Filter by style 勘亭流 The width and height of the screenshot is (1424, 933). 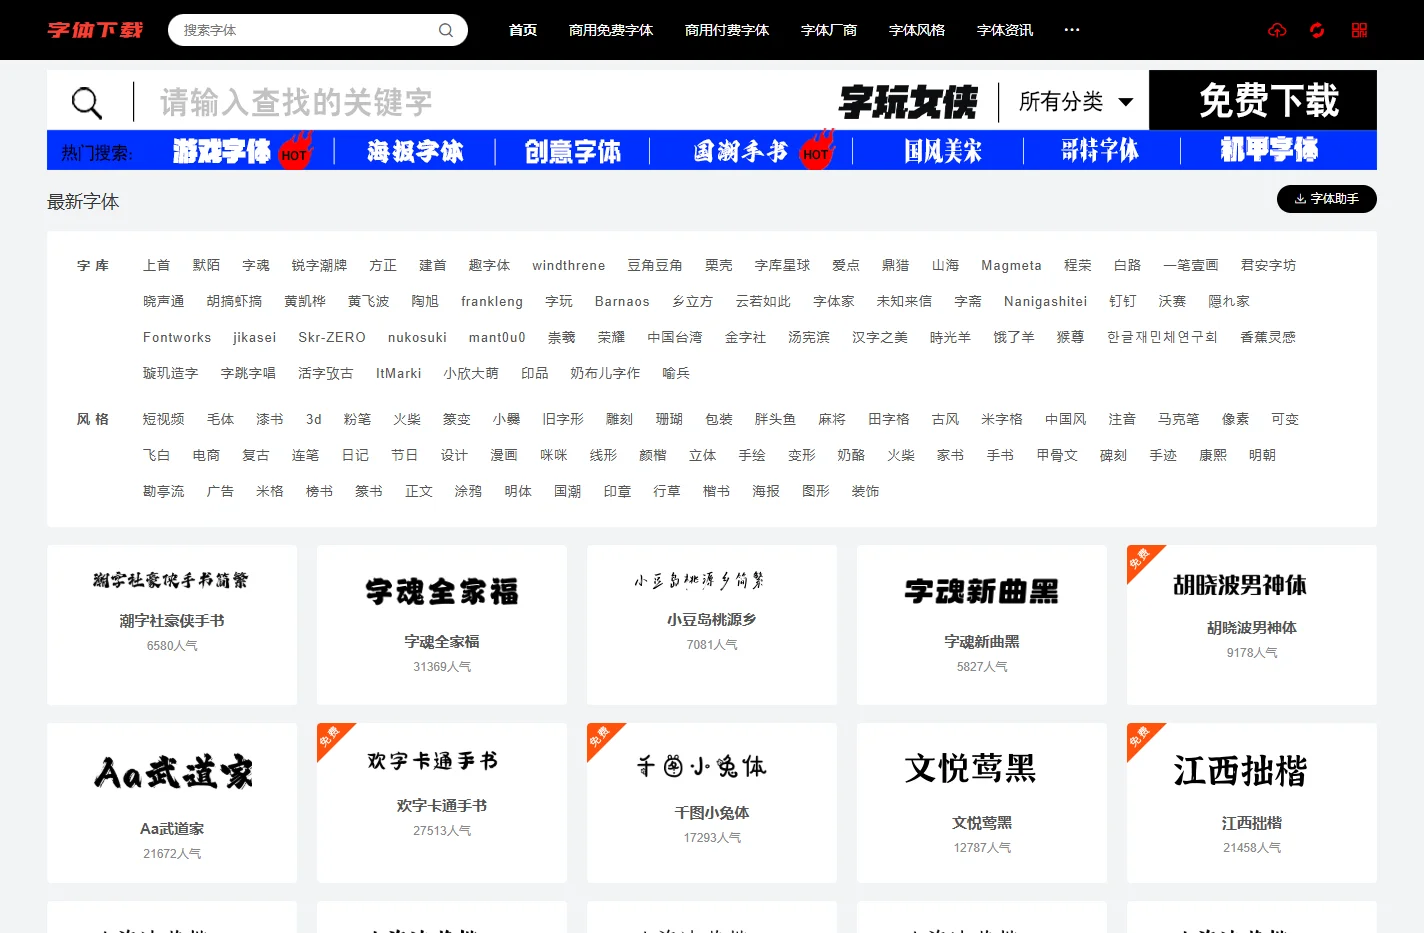click(164, 491)
